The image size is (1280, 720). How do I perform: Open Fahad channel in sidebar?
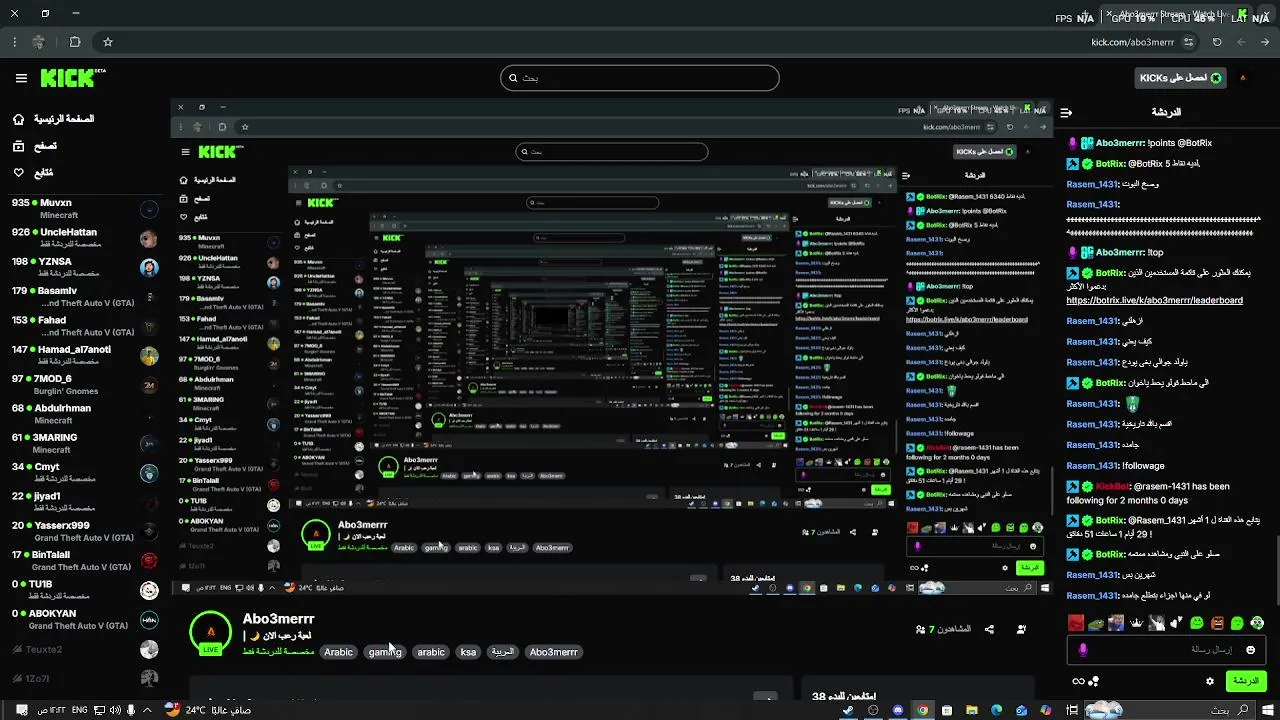click(x=84, y=326)
